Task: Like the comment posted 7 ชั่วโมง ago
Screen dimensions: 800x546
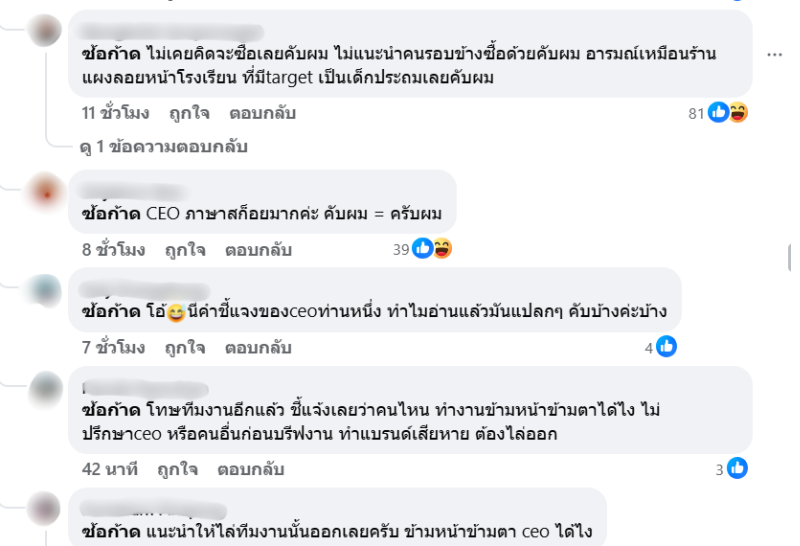Action: (x=184, y=347)
